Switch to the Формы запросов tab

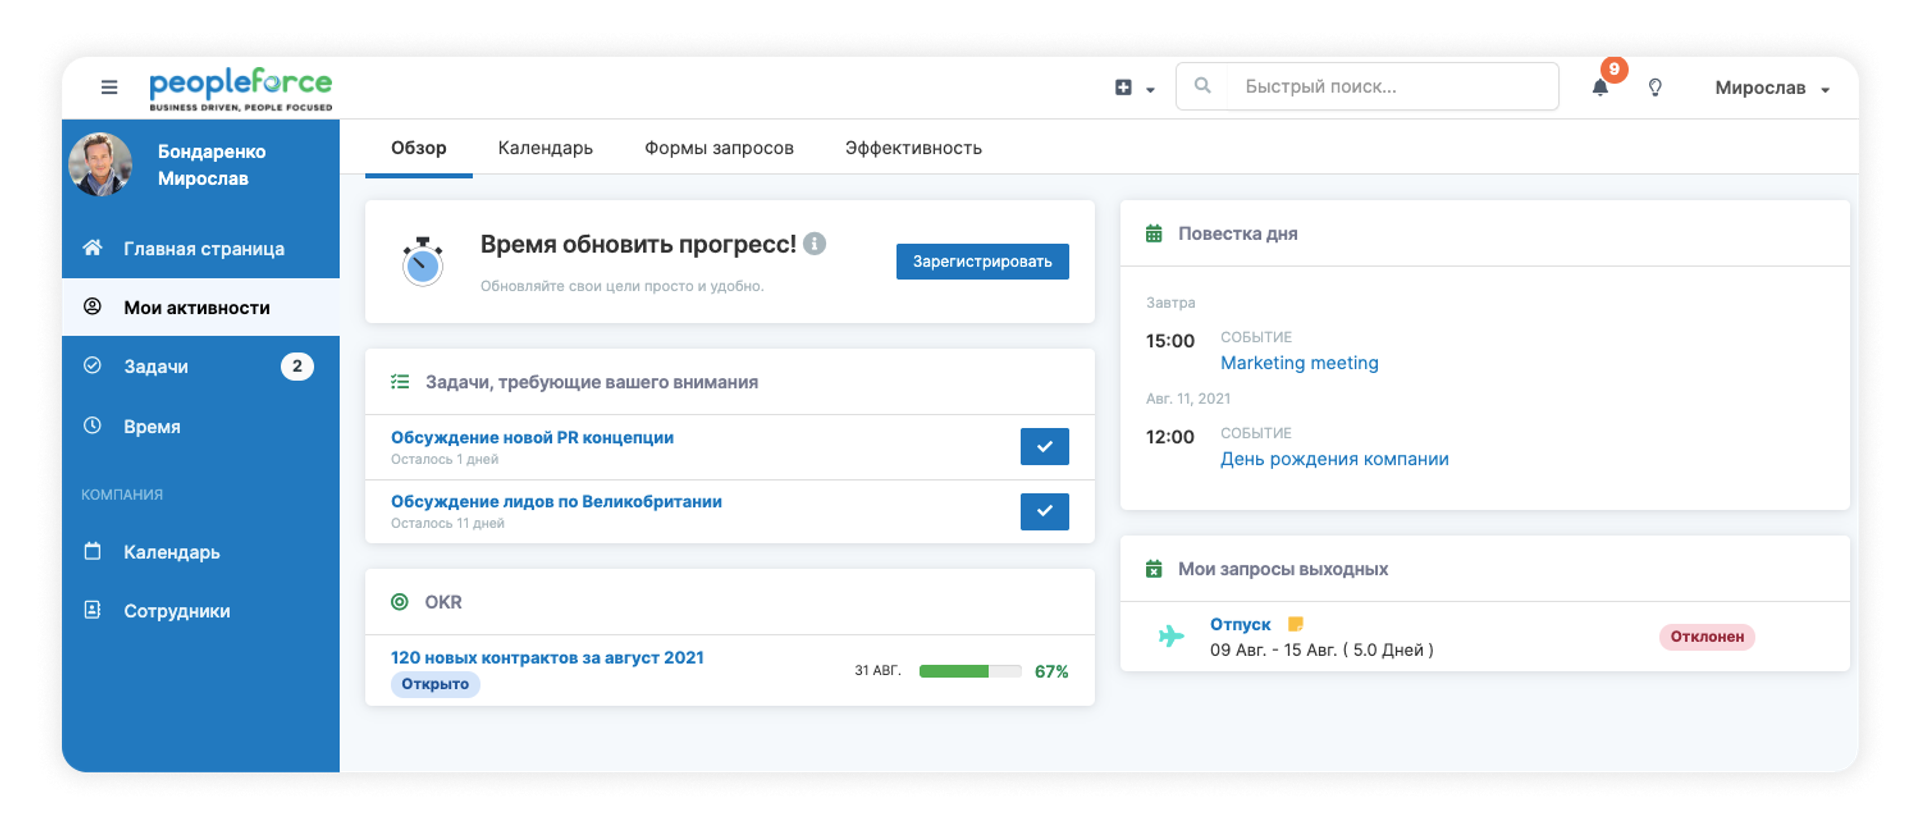(x=719, y=148)
